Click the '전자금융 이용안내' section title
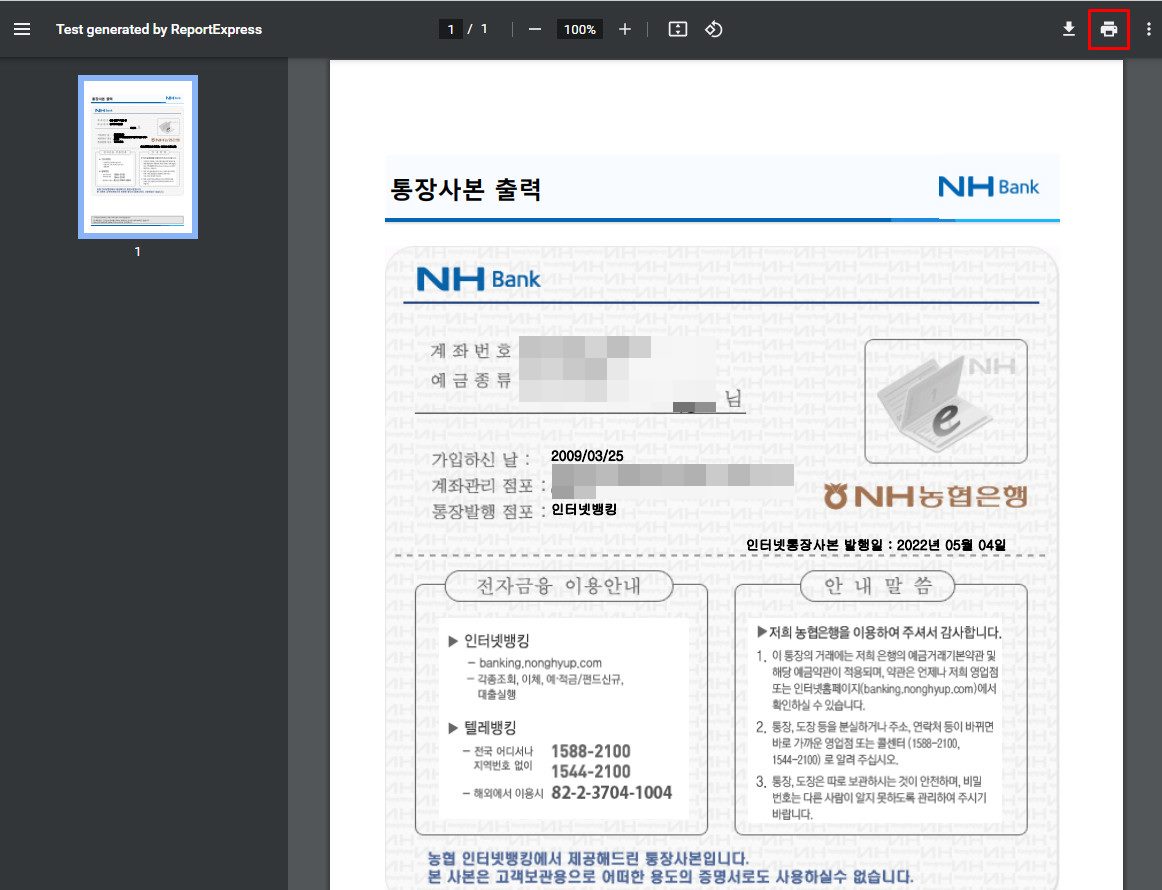The image size is (1162, 890). coord(559,587)
